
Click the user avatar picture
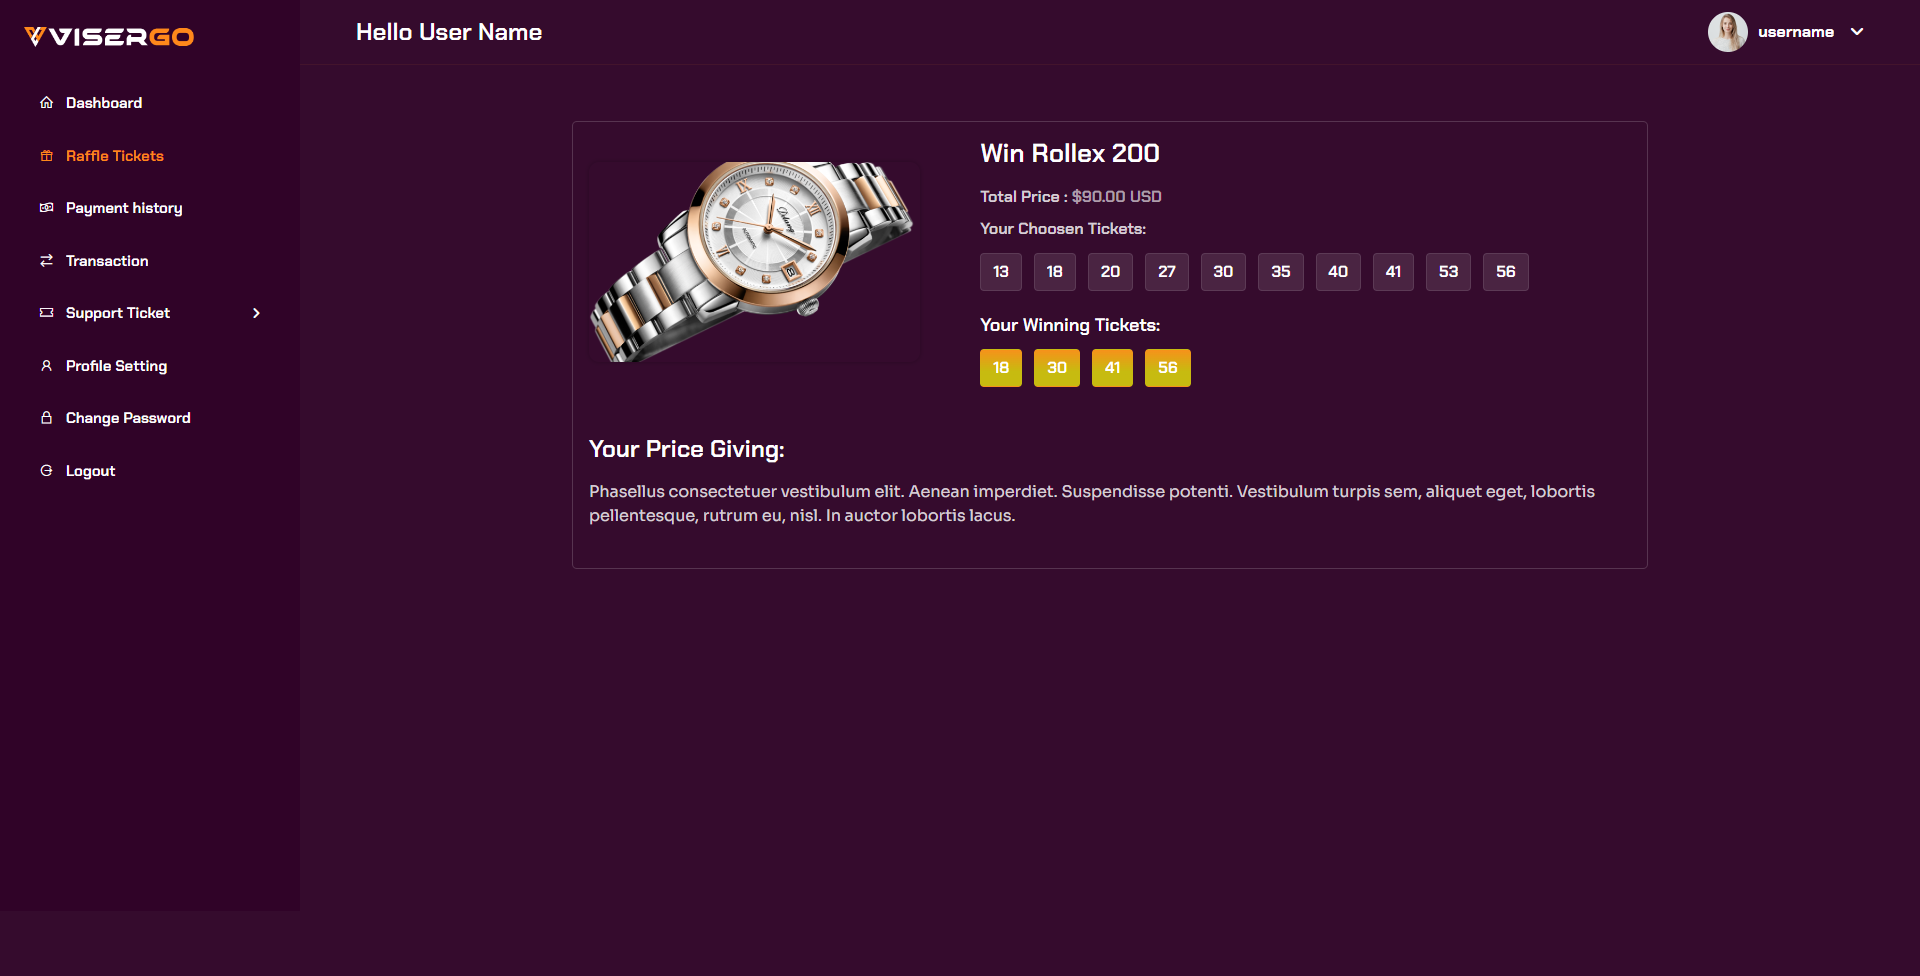(x=1727, y=32)
